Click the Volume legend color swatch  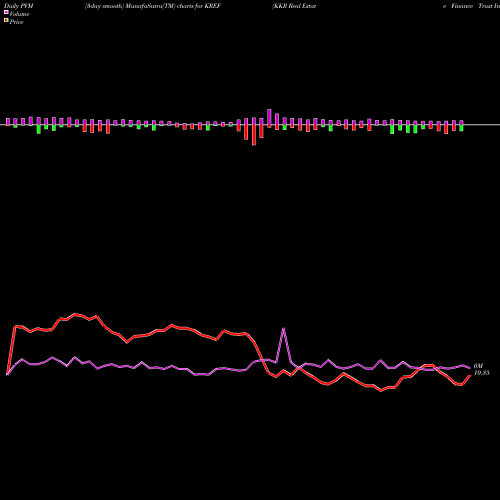6,13
